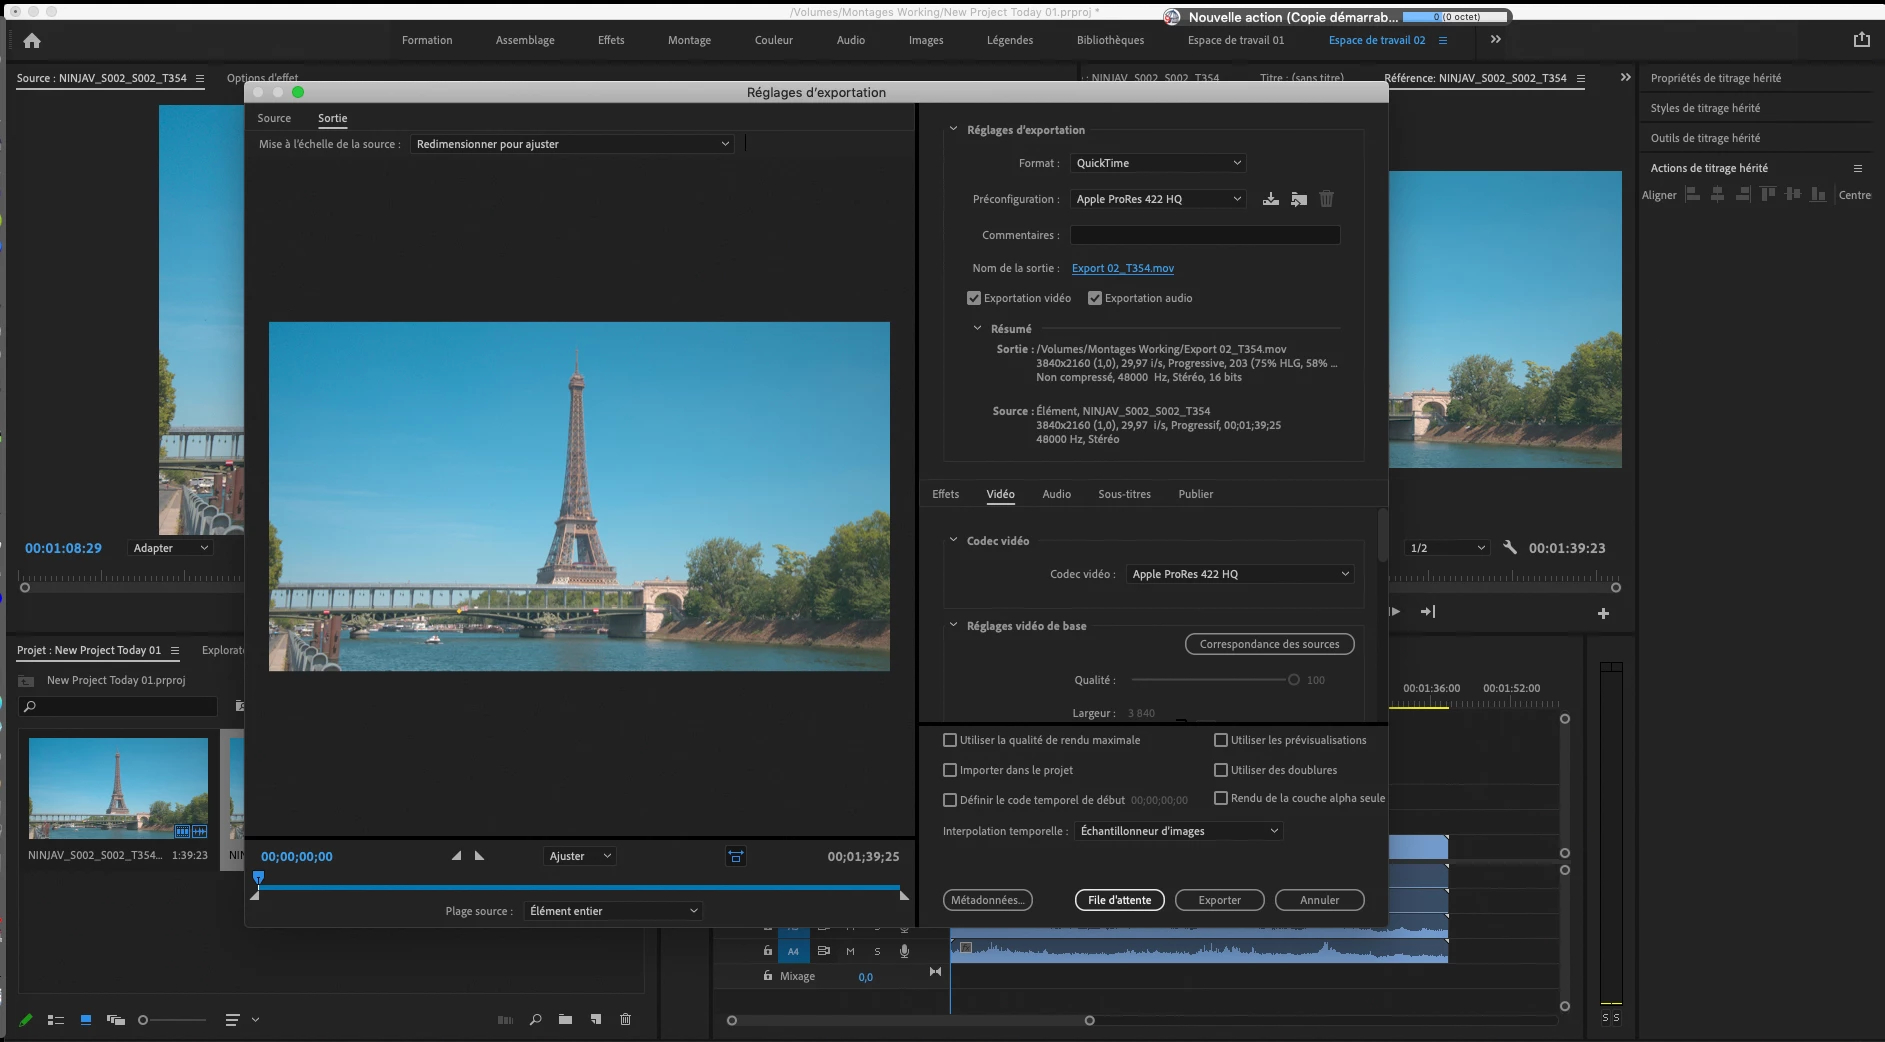1885x1042 pixels.
Task: Enable Utiliser la qualité de rendu maximale
Action: click(950, 740)
